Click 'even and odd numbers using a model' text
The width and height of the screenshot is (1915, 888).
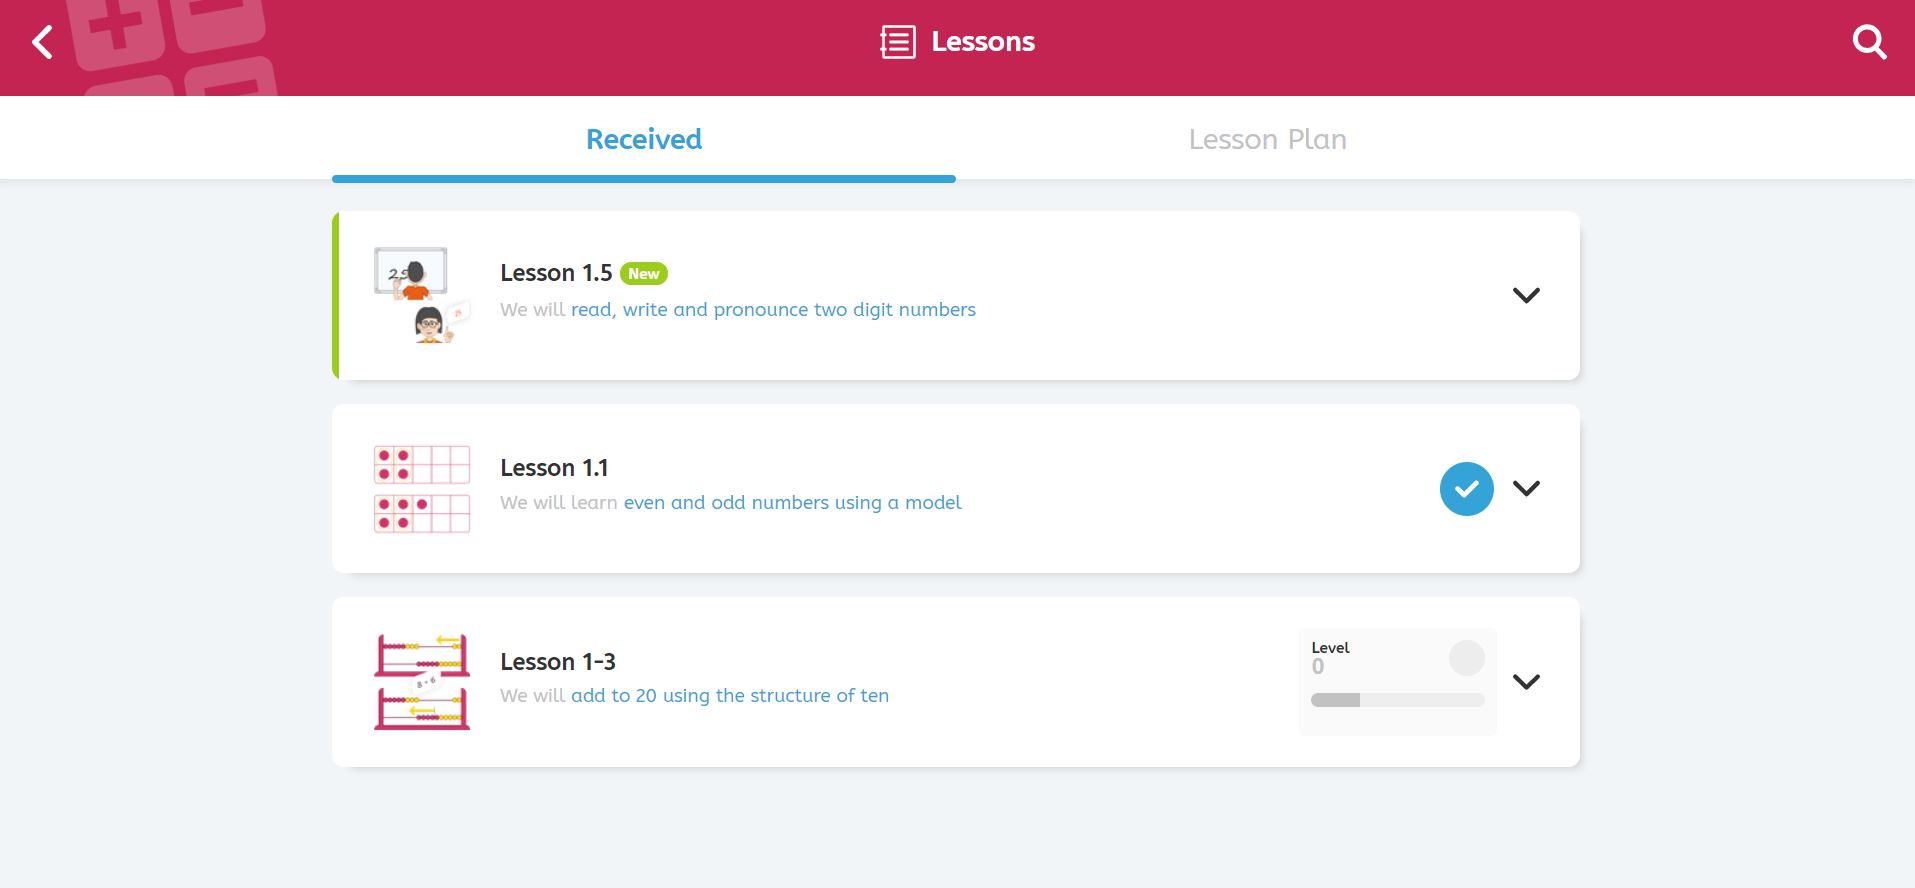point(792,502)
